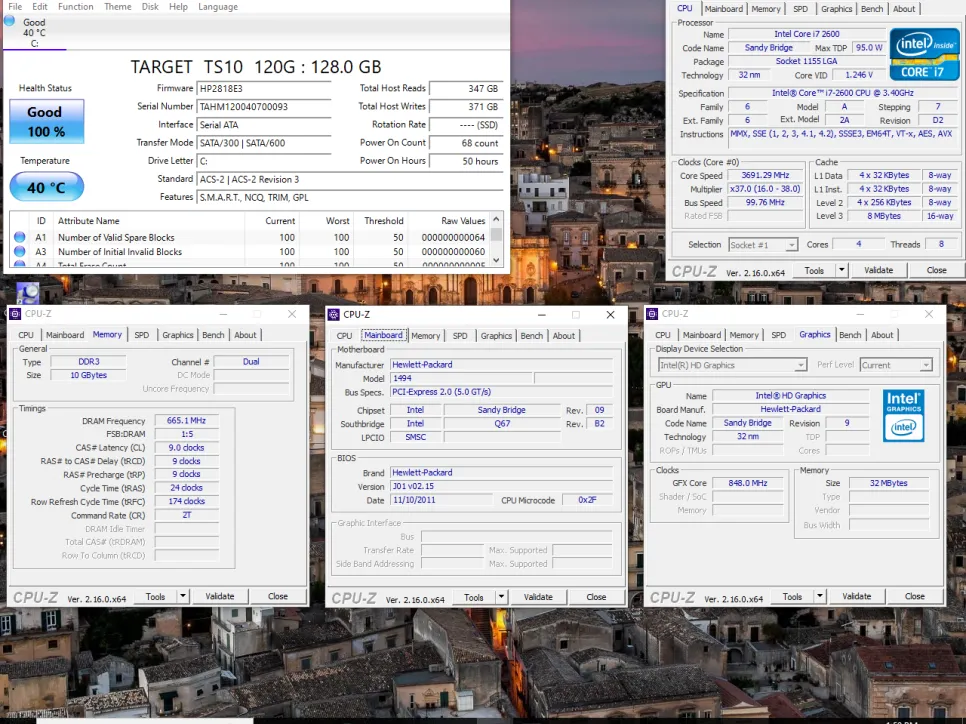The image size is (966, 724).
Task: Click the blue status circle for attribute A1
Action: point(20,237)
